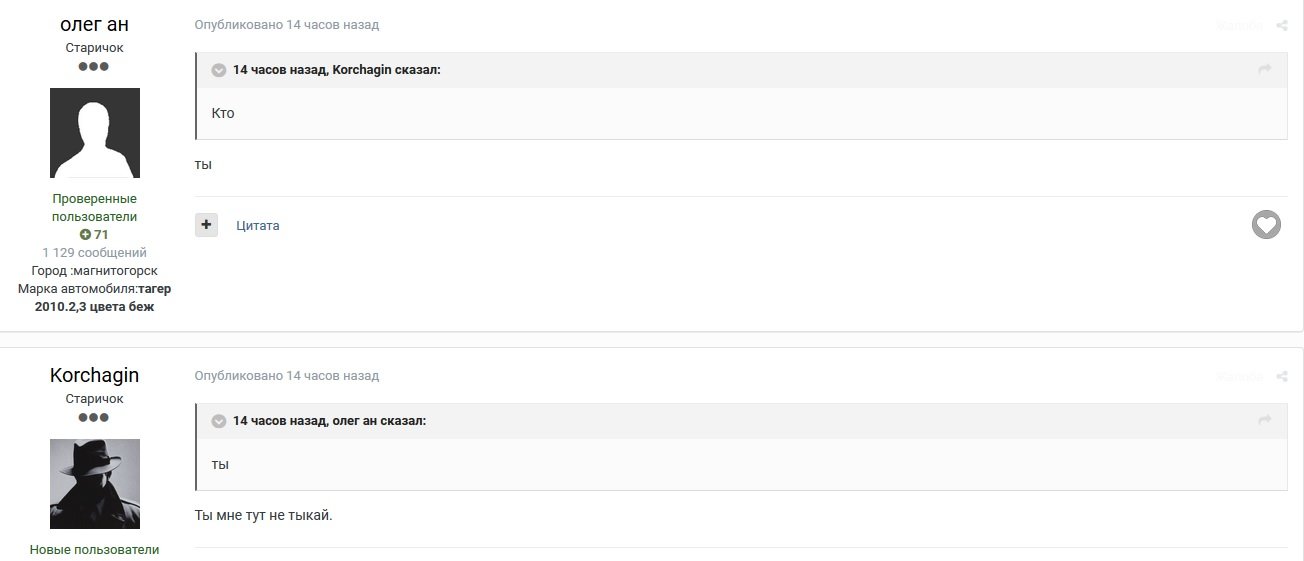Collapse the олег ан quote with chevron
Viewport: 1304px width, 561px height.
pyautogui.click(x=219, y=421)
